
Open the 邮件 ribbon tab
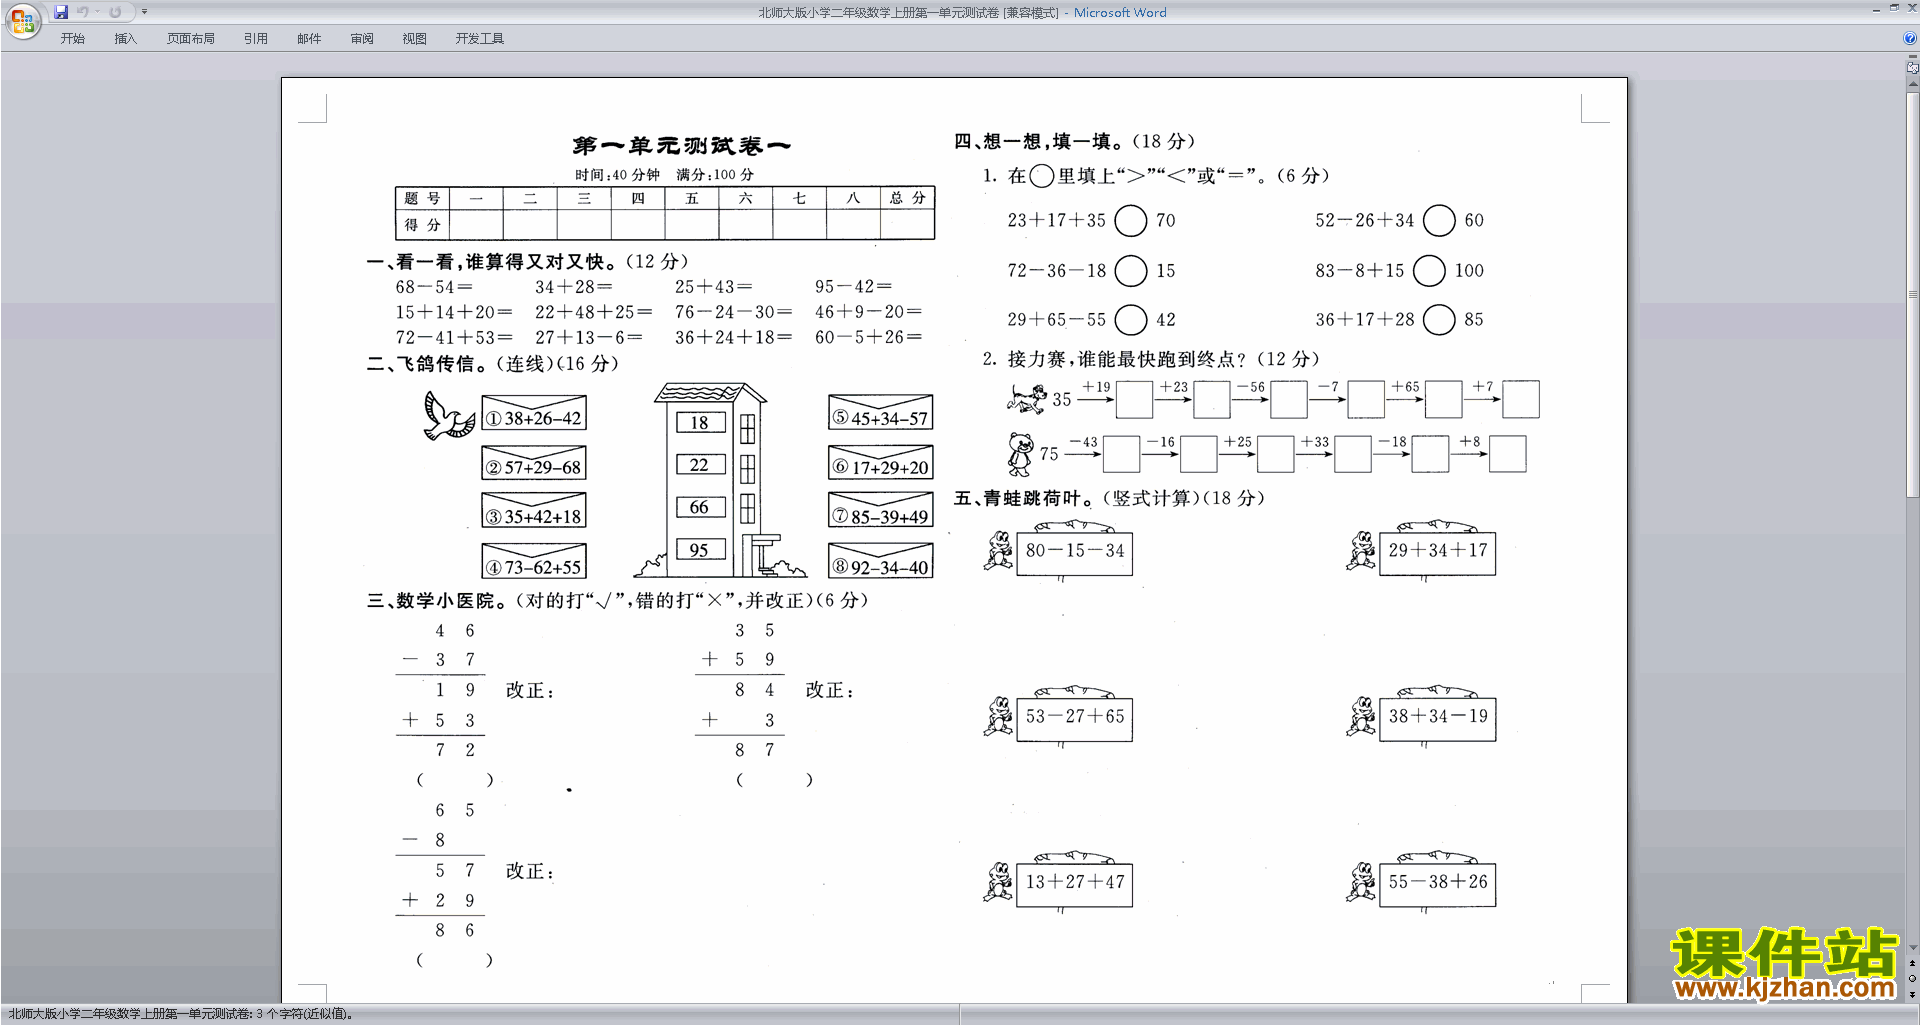[x=309, y=39]
